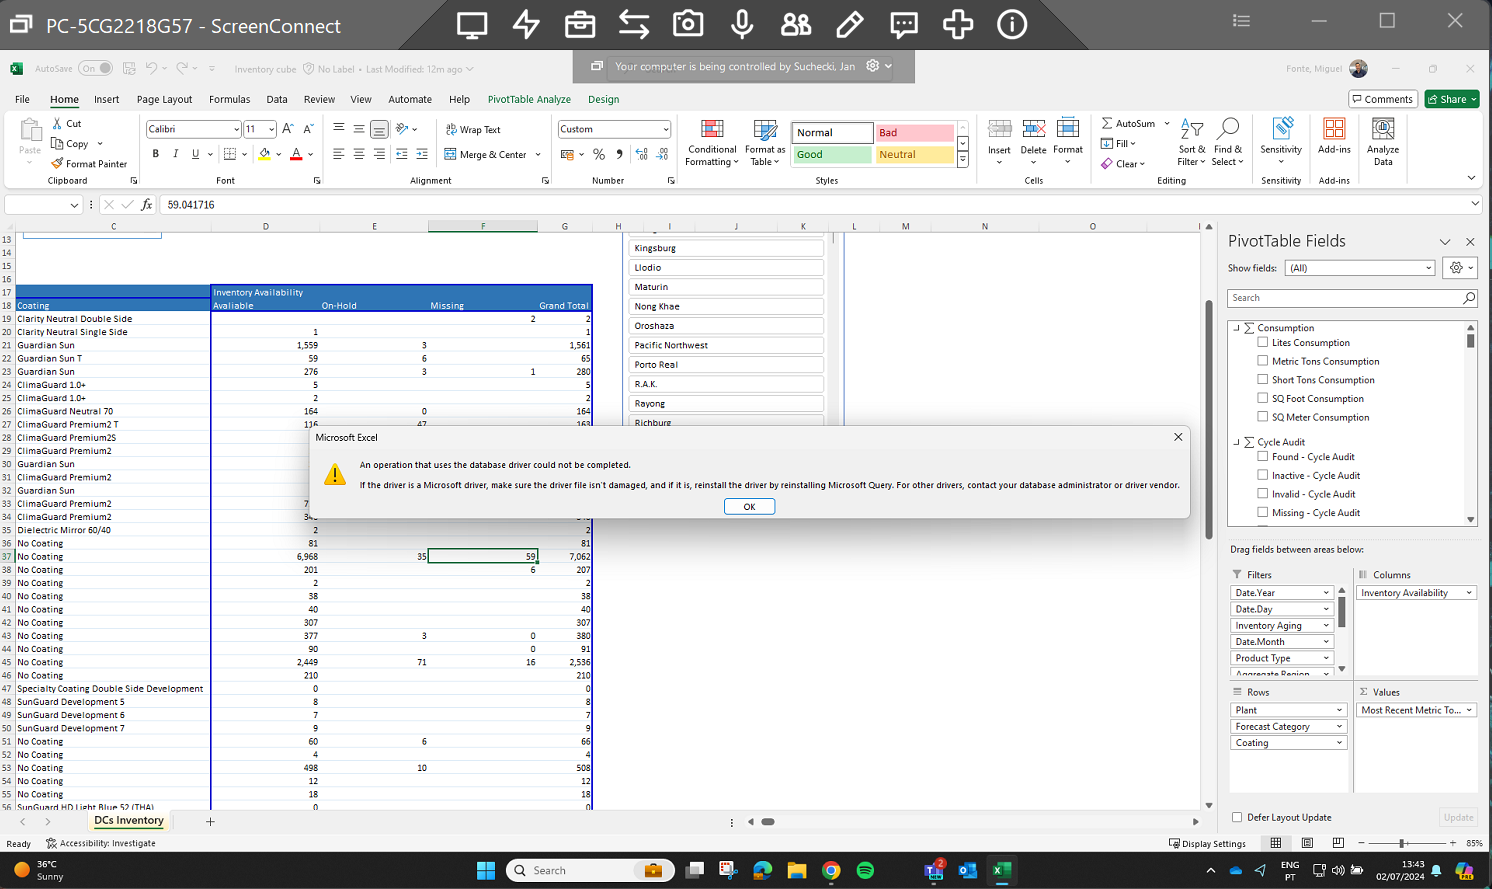Open the Date.Year filter dropdown
Screen dimensions: 1492x889
click(1327, 593)
